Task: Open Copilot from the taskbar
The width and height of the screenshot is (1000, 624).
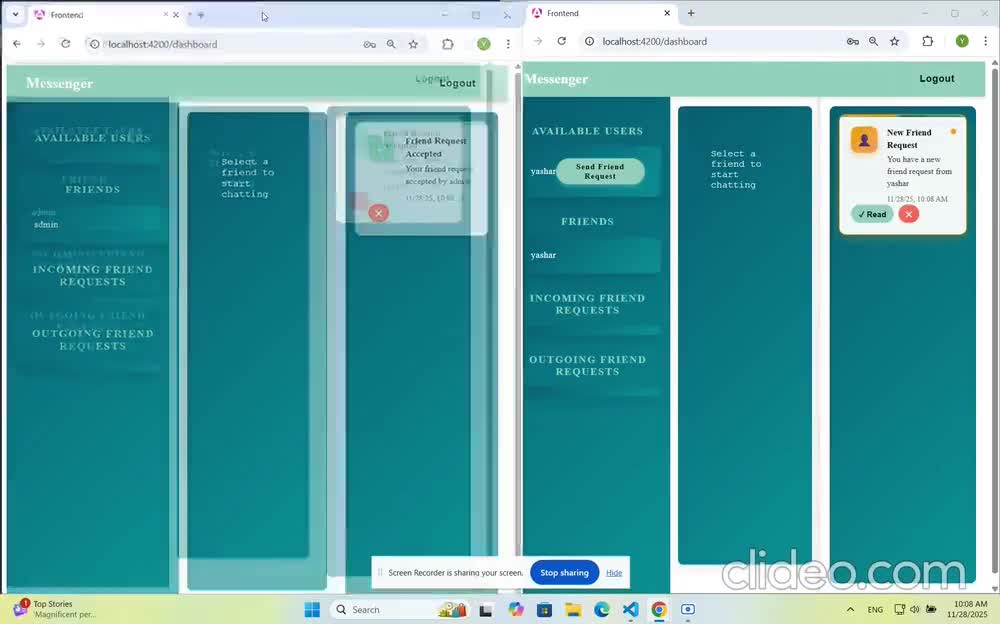Action: [x=515, y=609]
